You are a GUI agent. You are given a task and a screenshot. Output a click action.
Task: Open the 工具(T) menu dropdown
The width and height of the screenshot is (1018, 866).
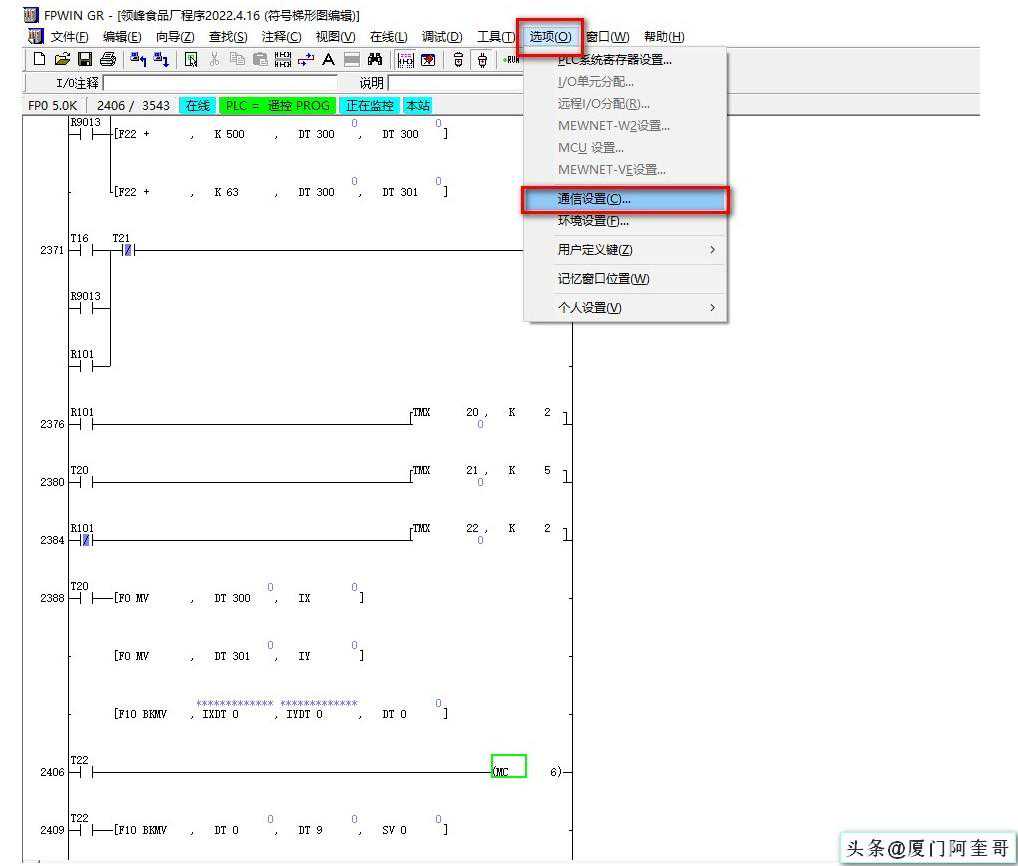click(495, 37)
